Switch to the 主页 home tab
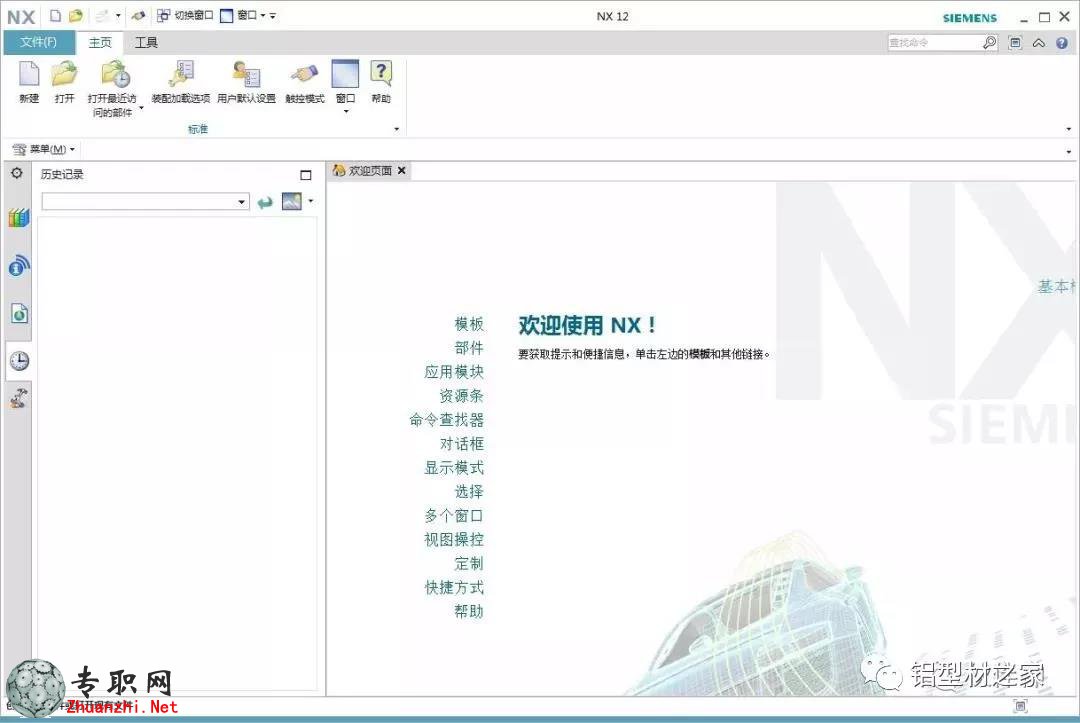This screenshot has width=1080, height=723. [100, 43]
